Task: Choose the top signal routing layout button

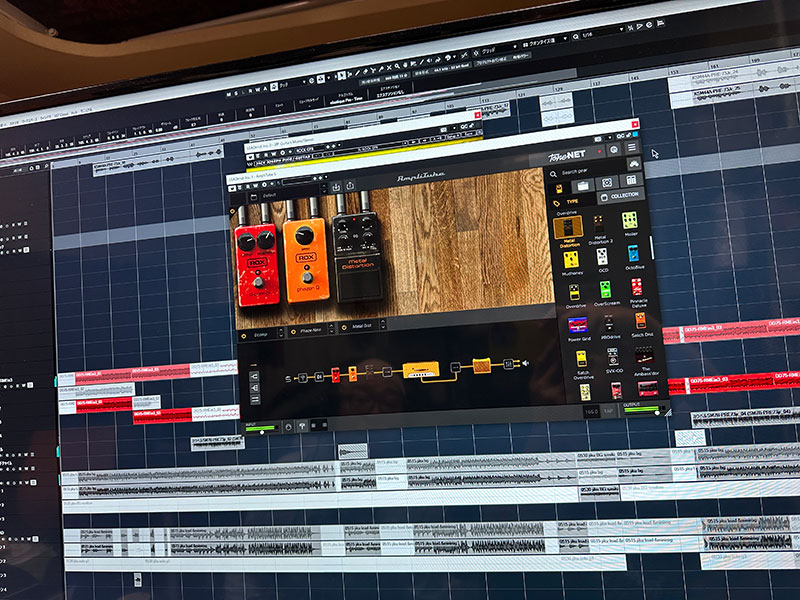Action: tap(255, 377)
